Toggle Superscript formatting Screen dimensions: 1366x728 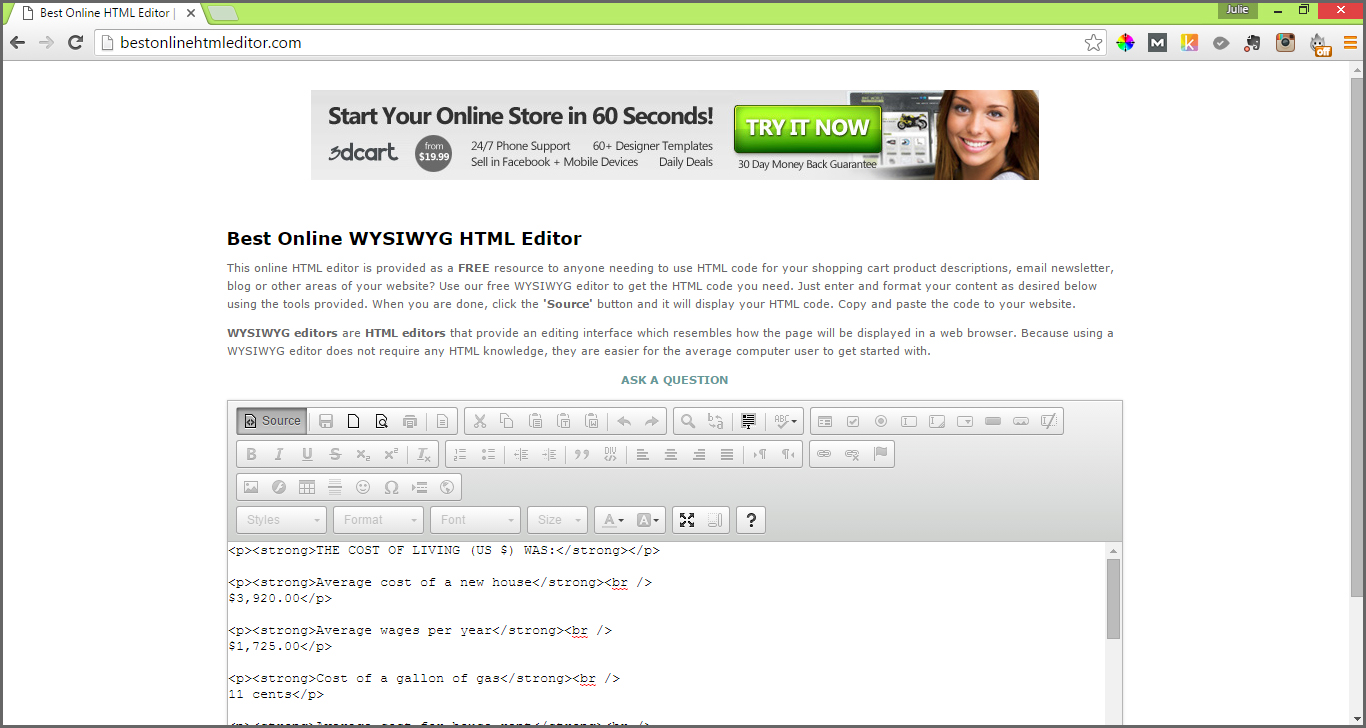tap(391, 454)
